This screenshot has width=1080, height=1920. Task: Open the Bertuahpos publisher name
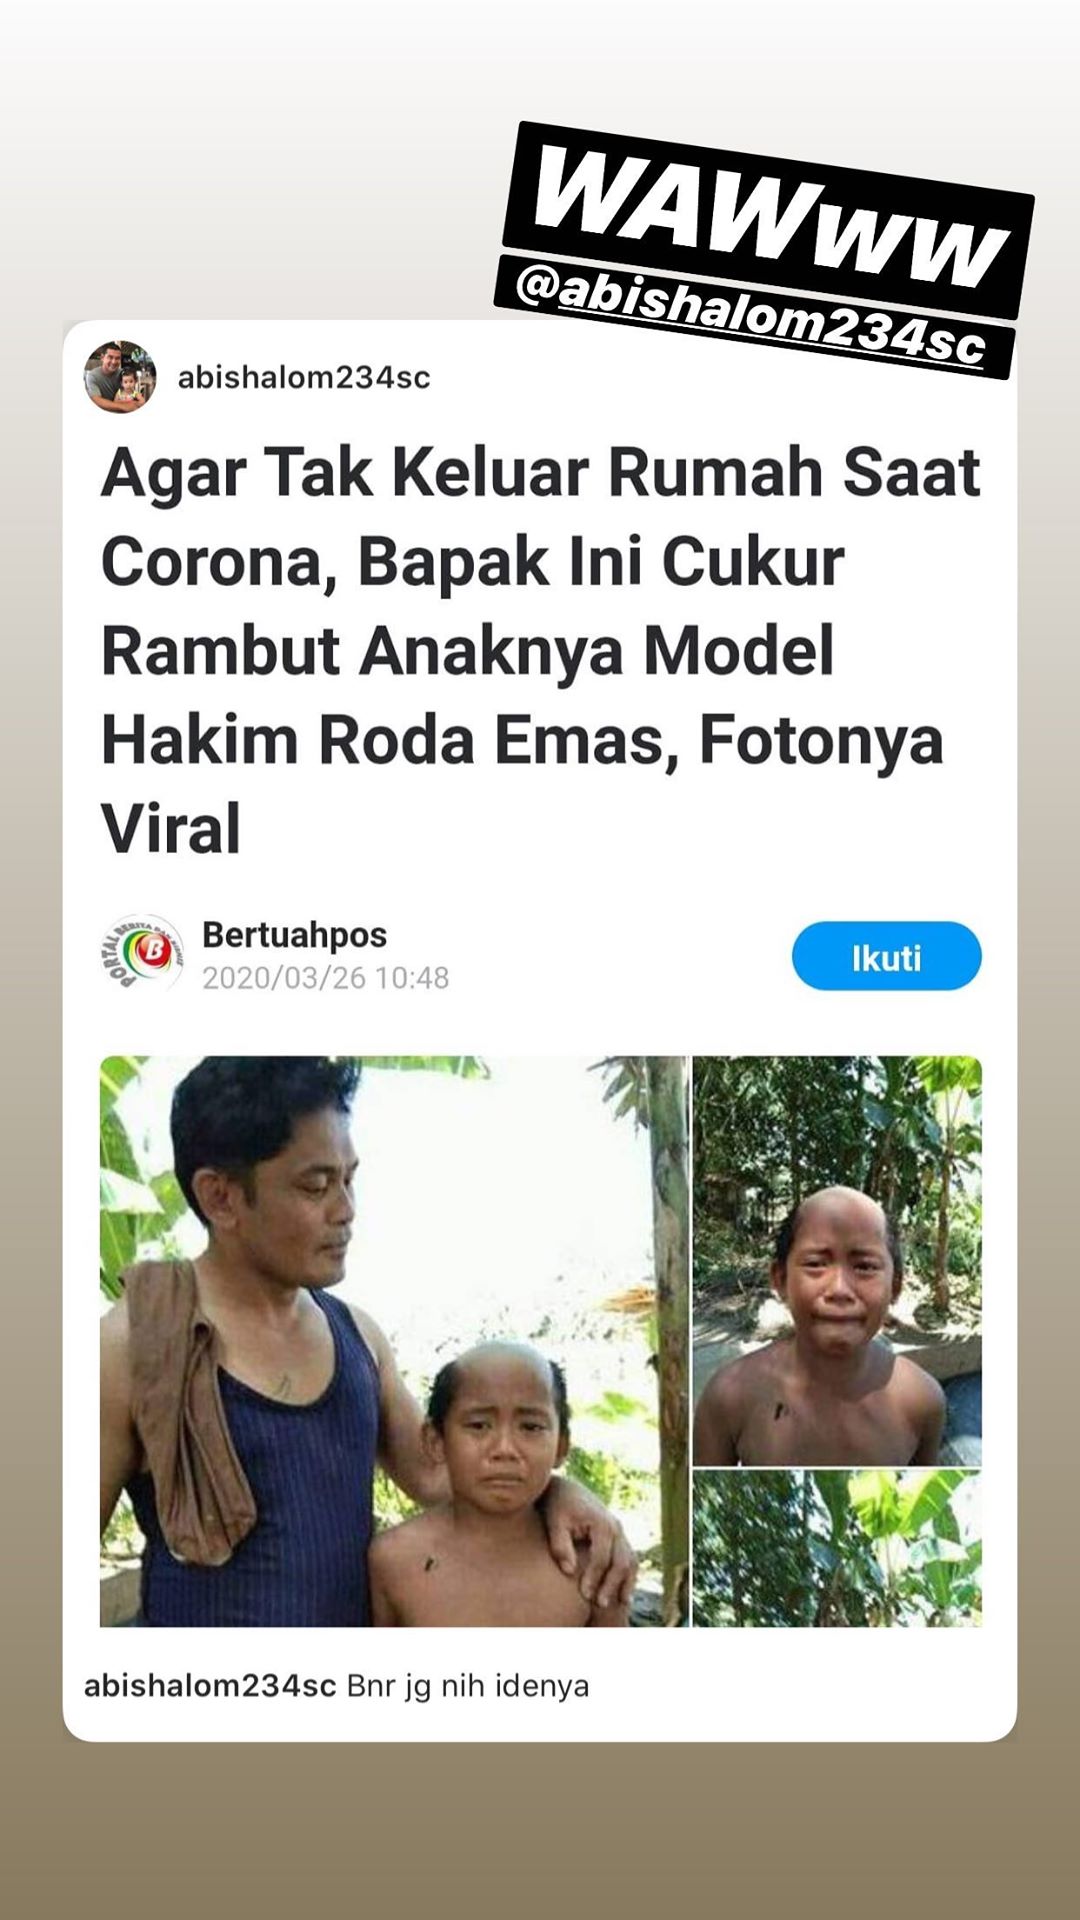click(x=294, y=935)
